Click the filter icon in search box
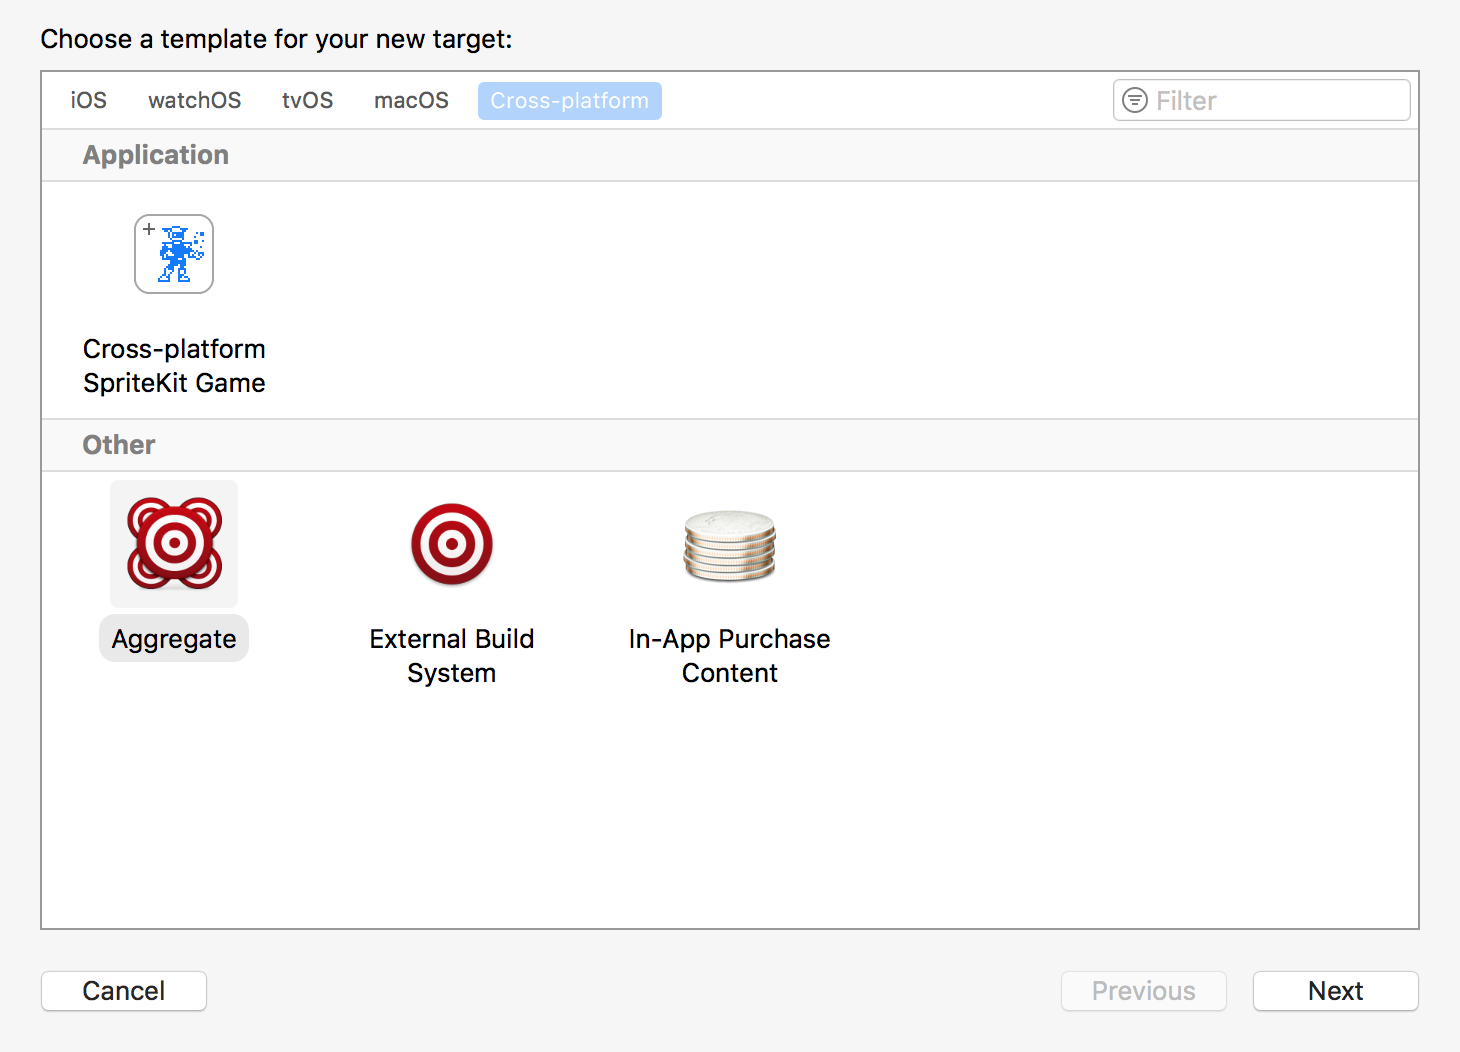 click(1135, 100)
